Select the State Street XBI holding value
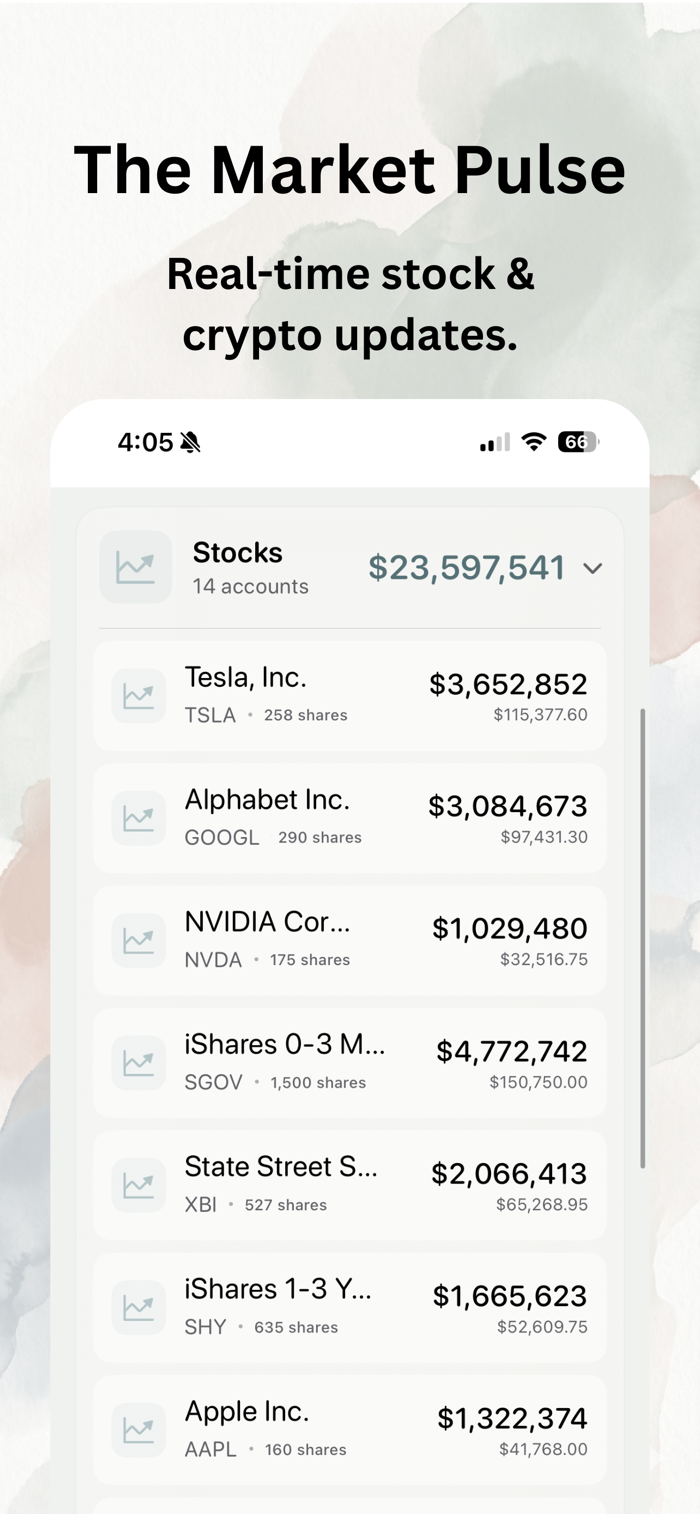The height and width of the screenshot is (1514, 700). tap(509, 1173)
